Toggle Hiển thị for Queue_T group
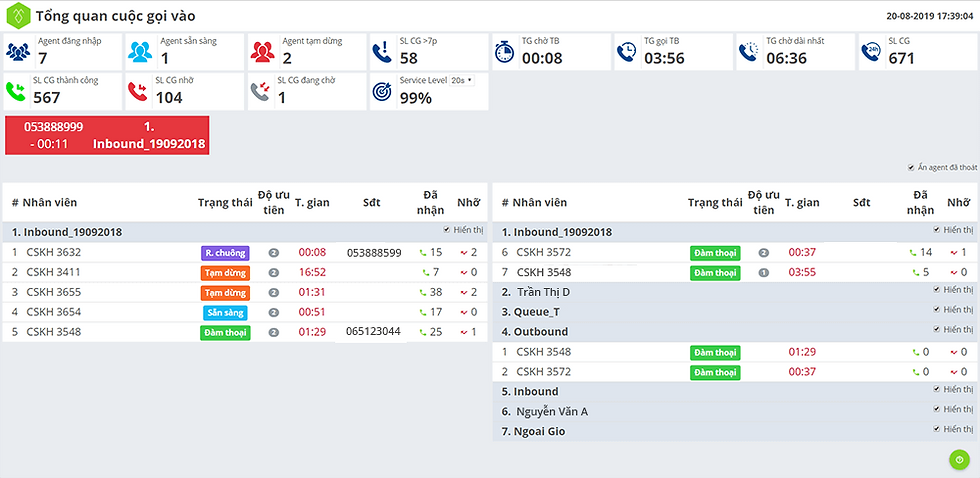The image size is (980, 478). 937,309
